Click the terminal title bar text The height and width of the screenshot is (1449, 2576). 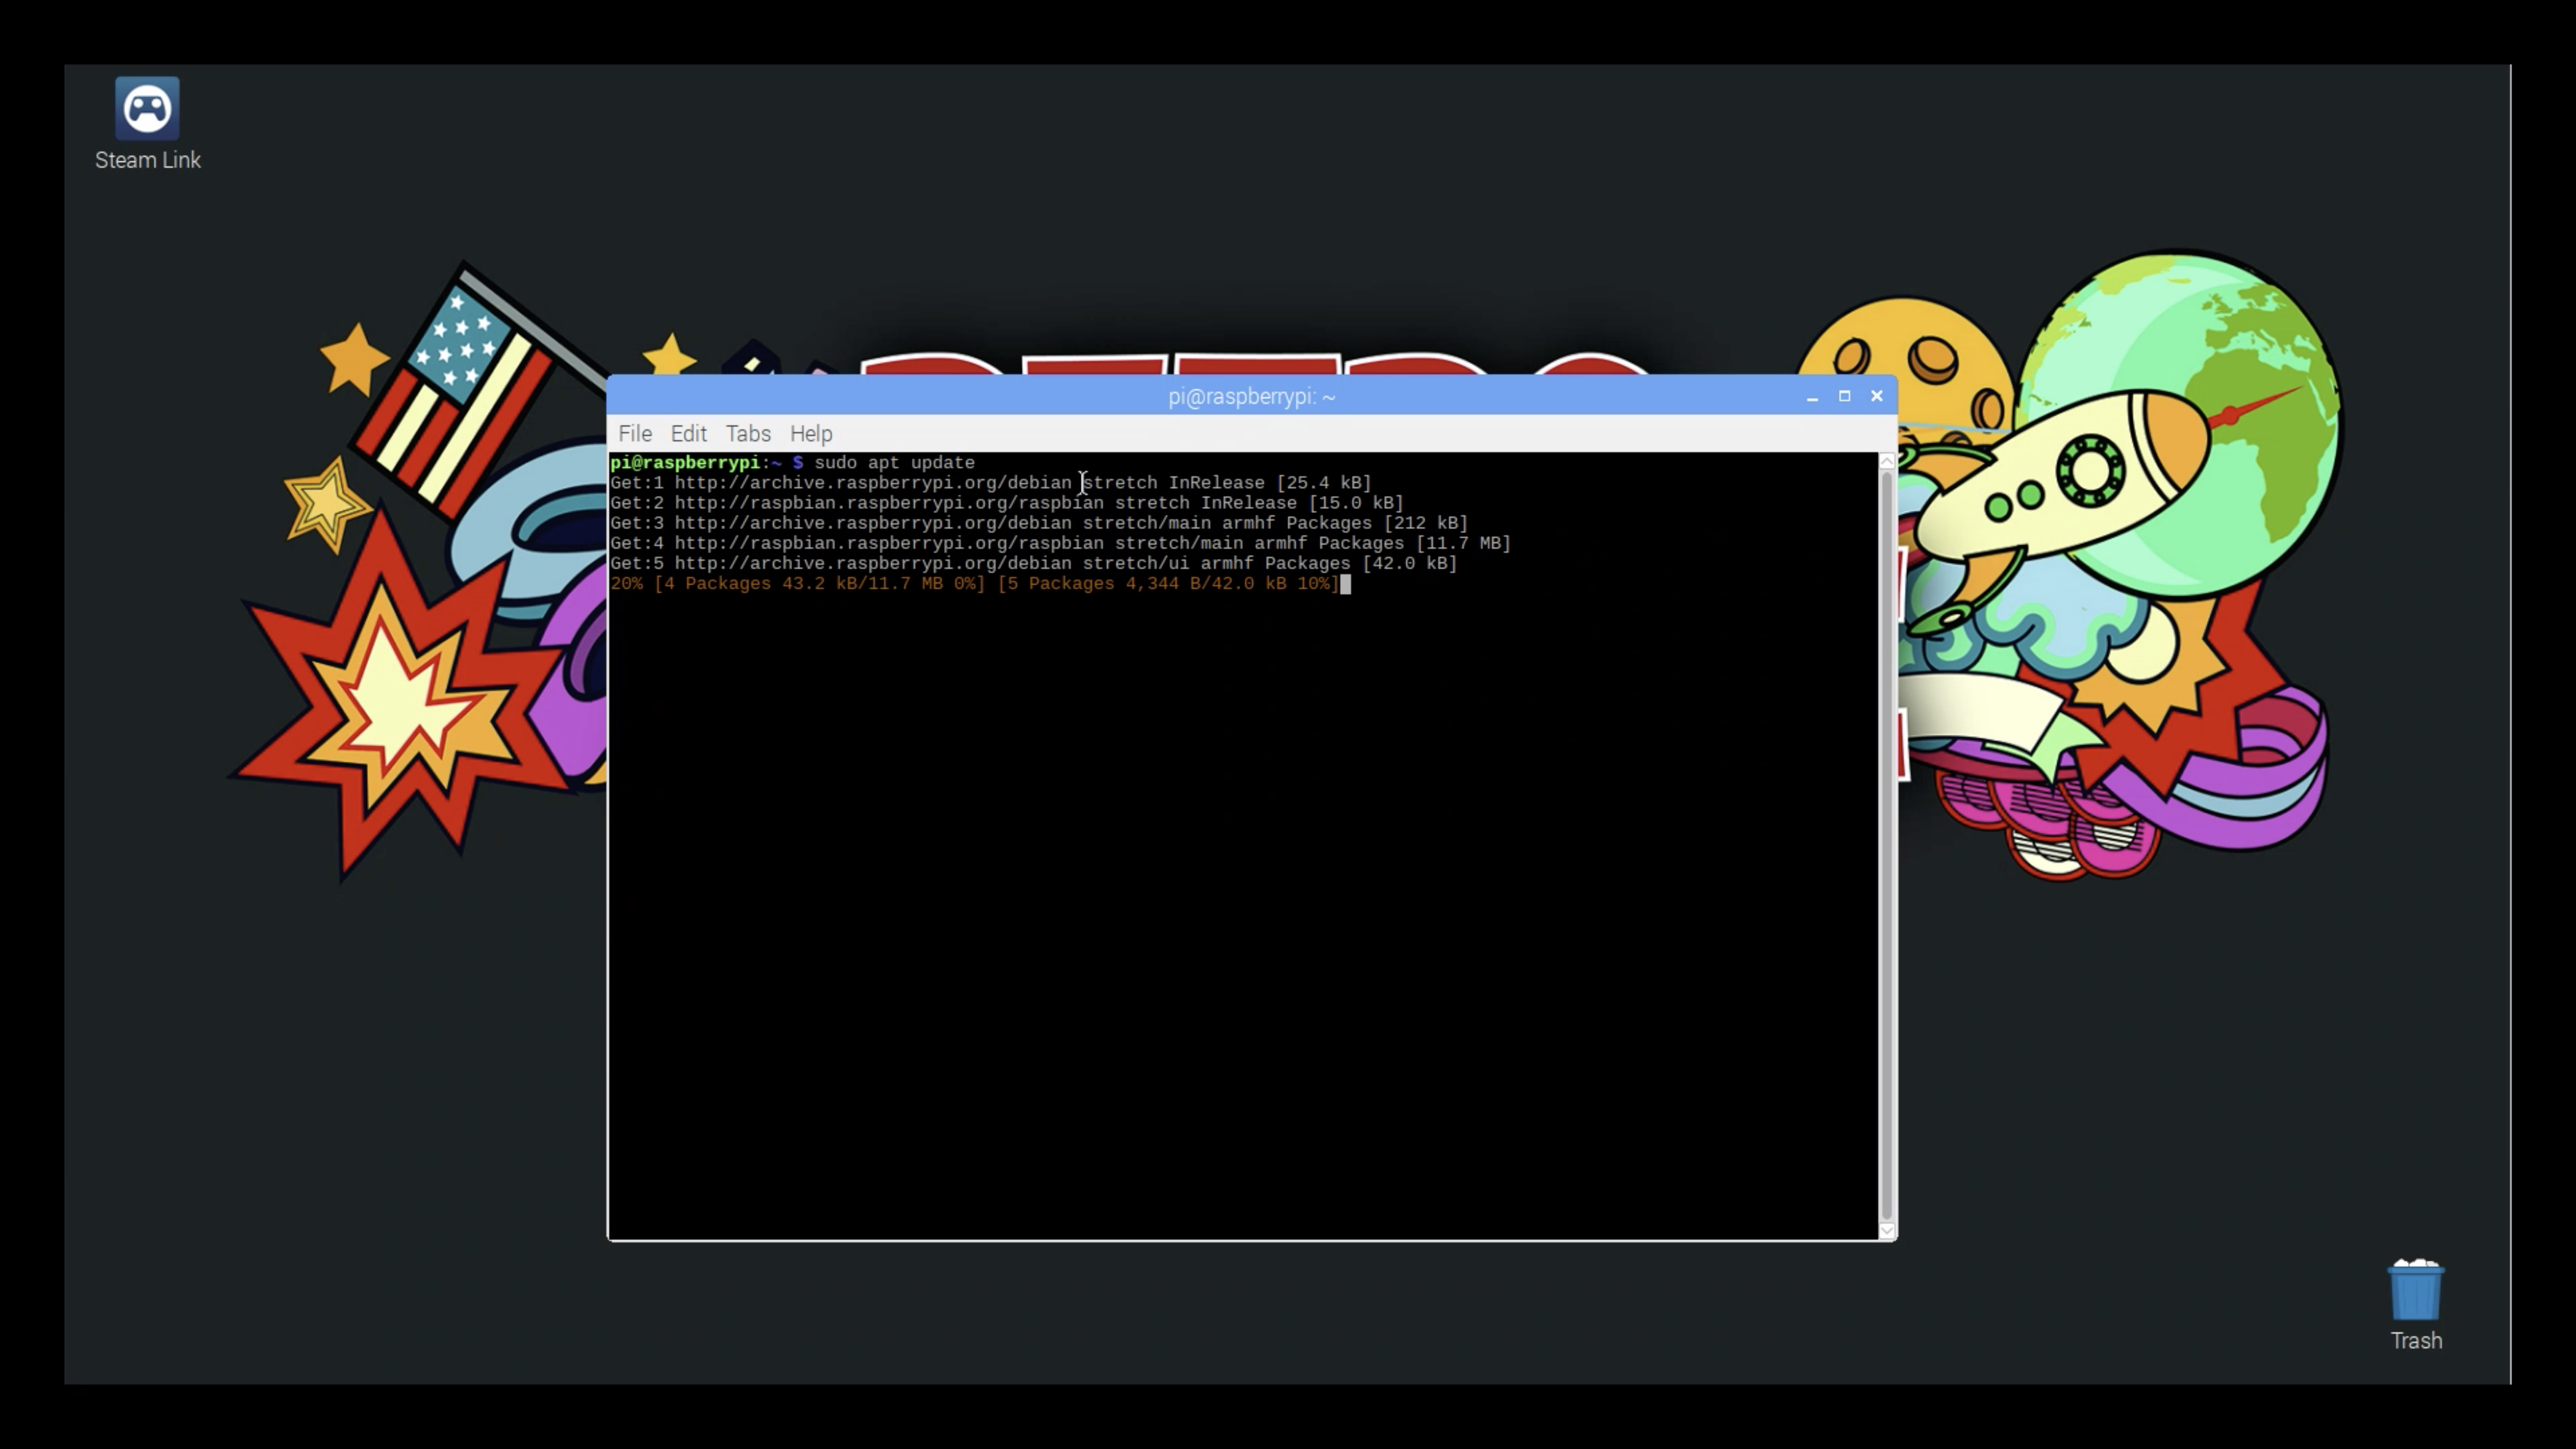coord(1251,397)
